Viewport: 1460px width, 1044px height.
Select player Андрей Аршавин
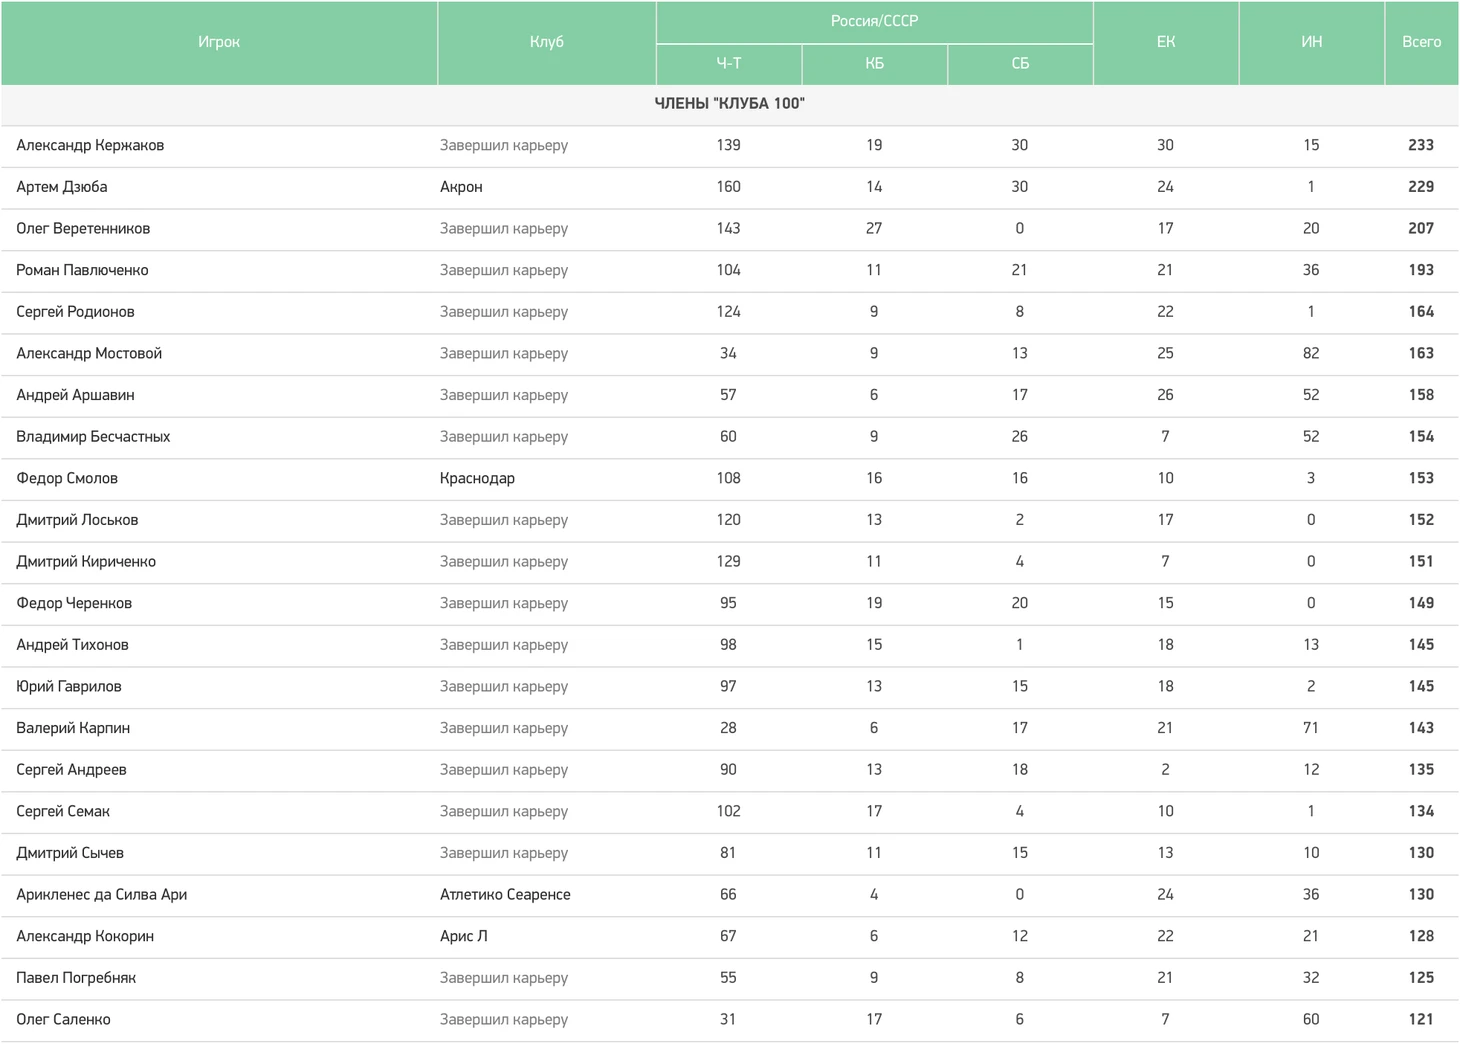coord(75,395)
